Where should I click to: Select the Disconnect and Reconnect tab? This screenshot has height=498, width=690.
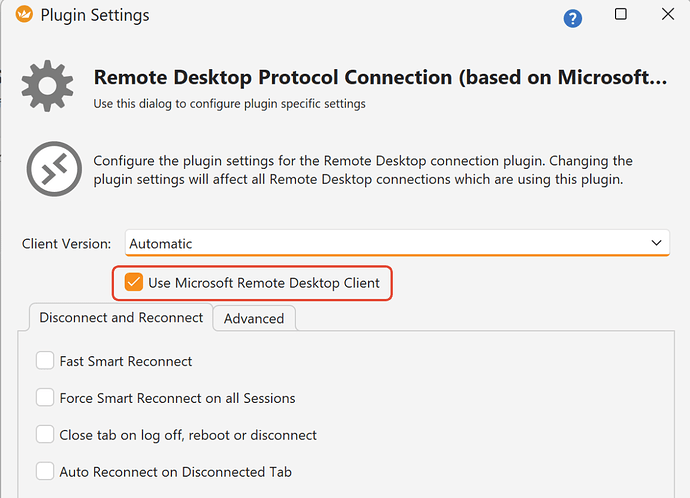[121, 318]
